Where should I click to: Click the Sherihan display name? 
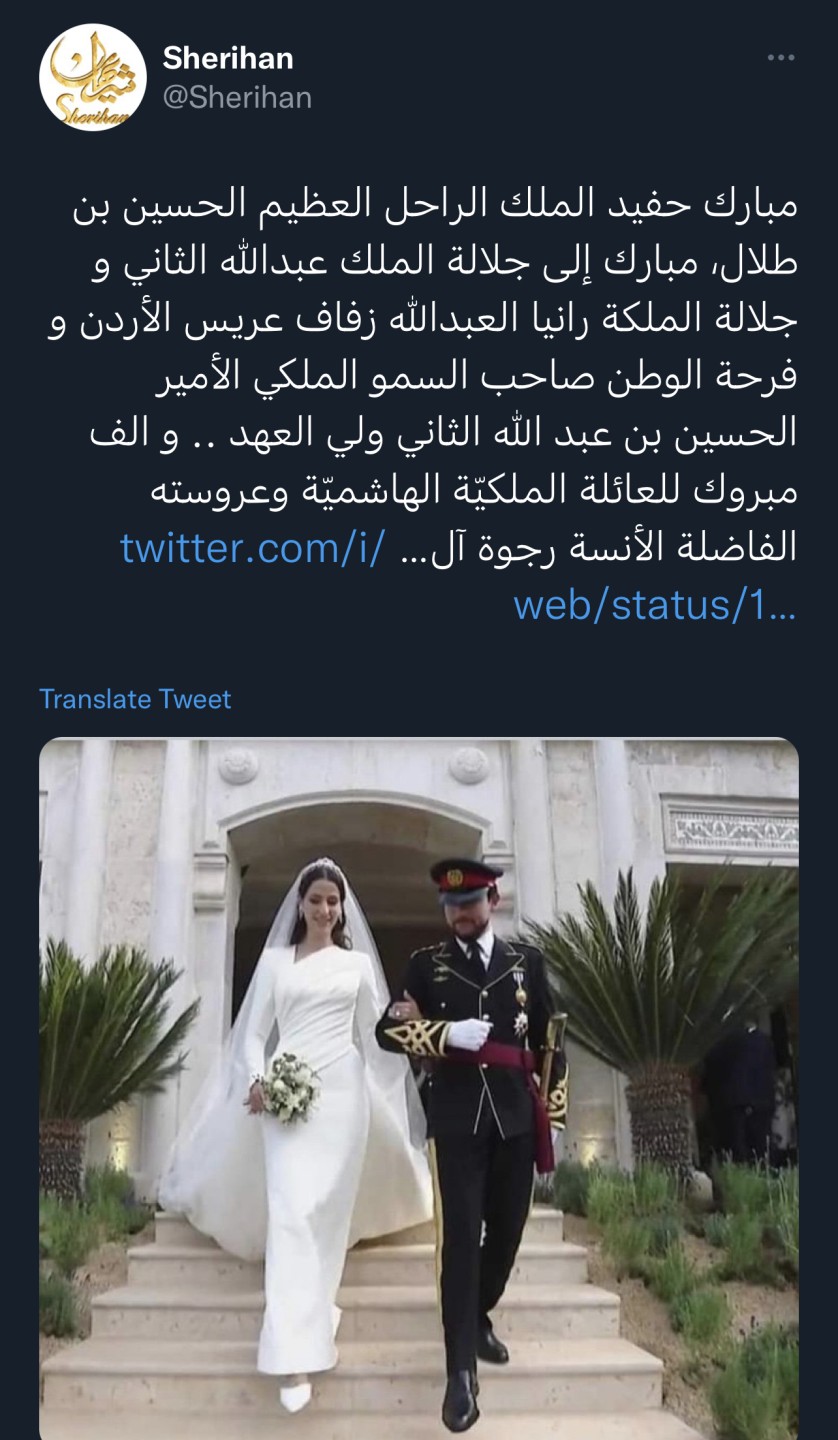[x=228, y=59]
